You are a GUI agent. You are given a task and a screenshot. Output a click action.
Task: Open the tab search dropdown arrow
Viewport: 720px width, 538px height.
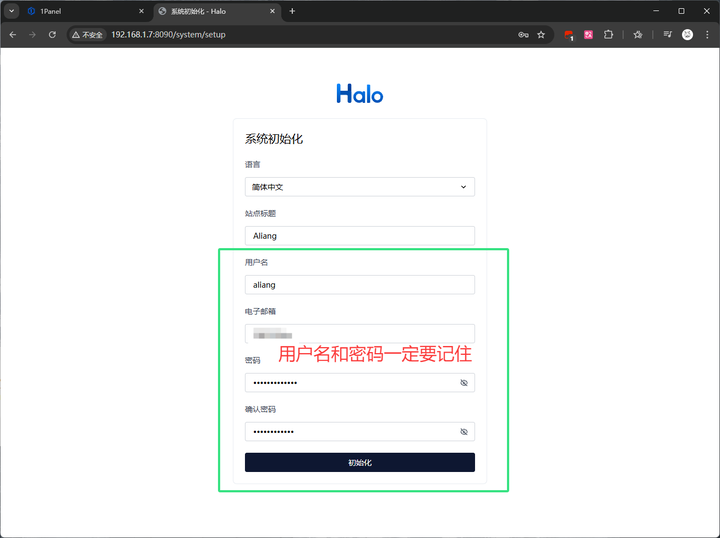(11, 11)
